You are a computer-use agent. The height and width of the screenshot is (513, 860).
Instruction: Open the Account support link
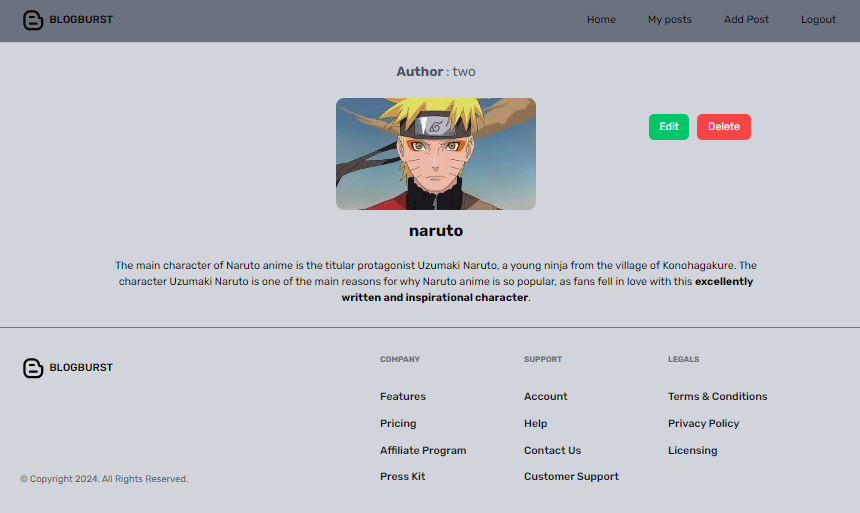(x=545, y=396)
